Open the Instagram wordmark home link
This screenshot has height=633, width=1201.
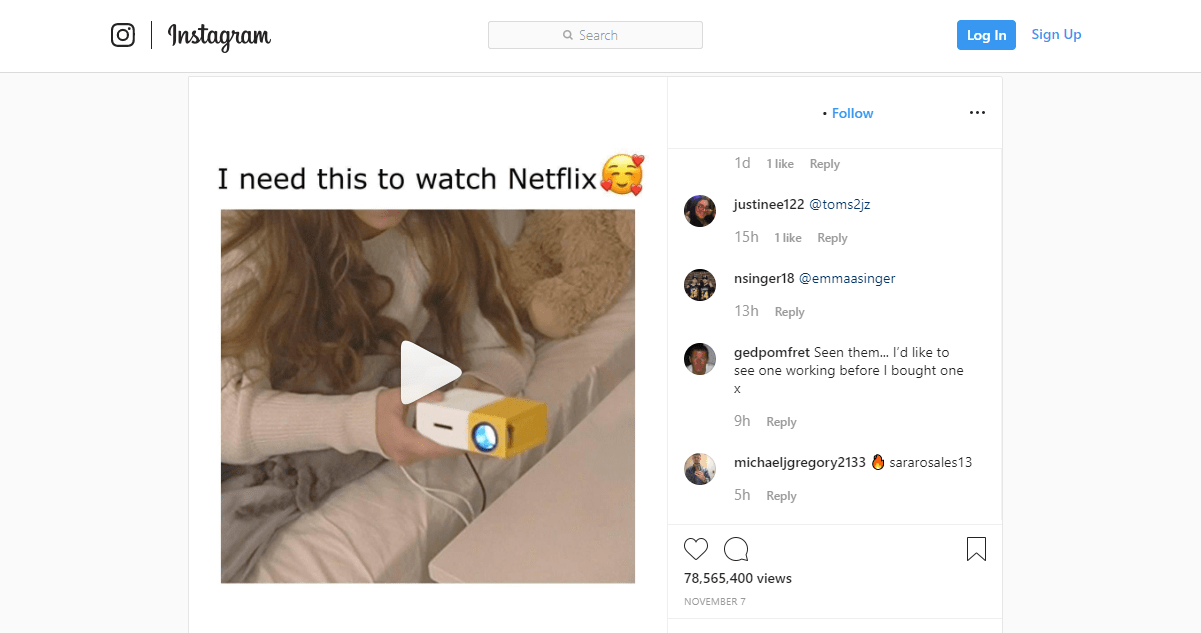219,37
